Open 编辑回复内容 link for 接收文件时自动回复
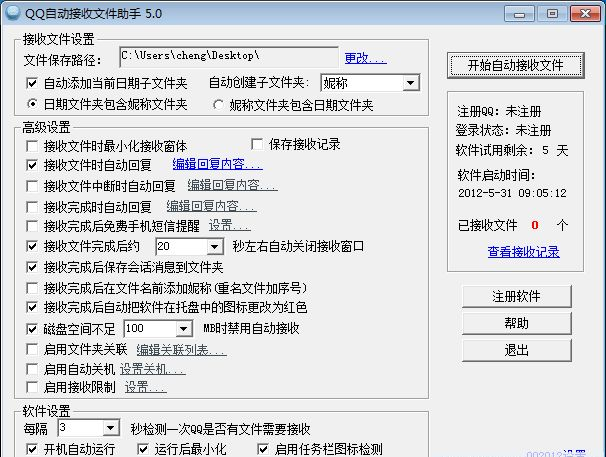Screen dimensions: 606x457 coord(217,164)
